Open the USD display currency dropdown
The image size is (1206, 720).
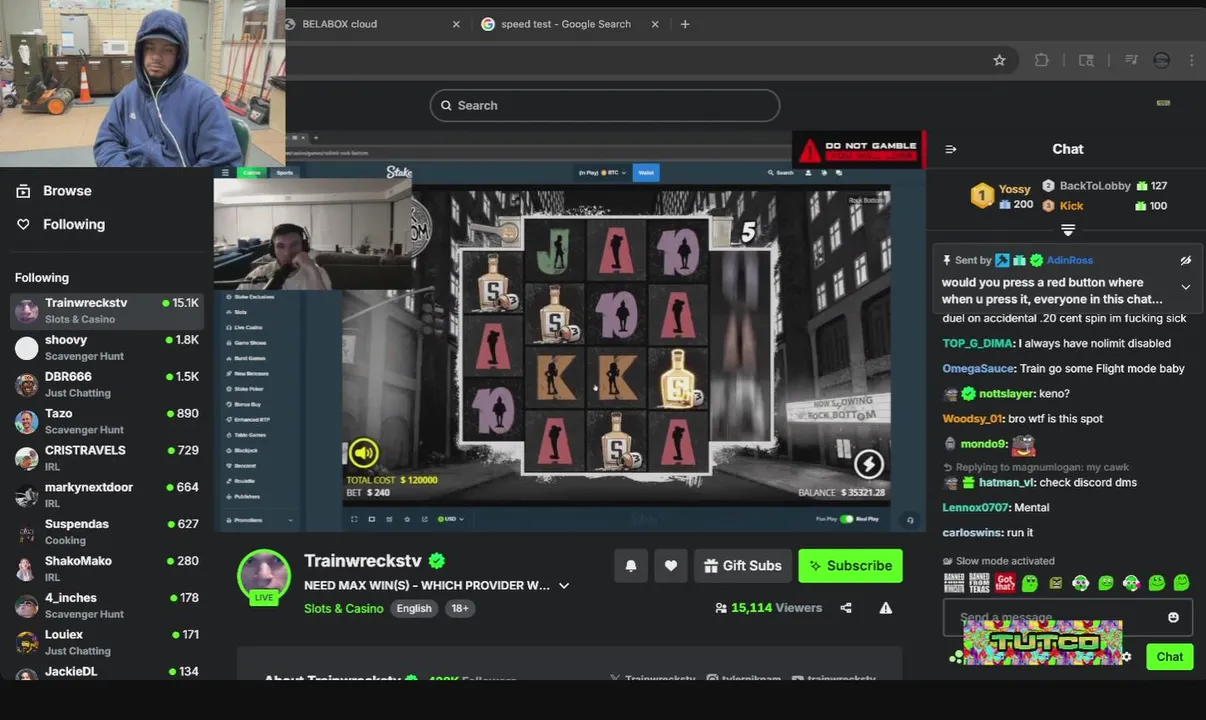(x=451, y=519)
